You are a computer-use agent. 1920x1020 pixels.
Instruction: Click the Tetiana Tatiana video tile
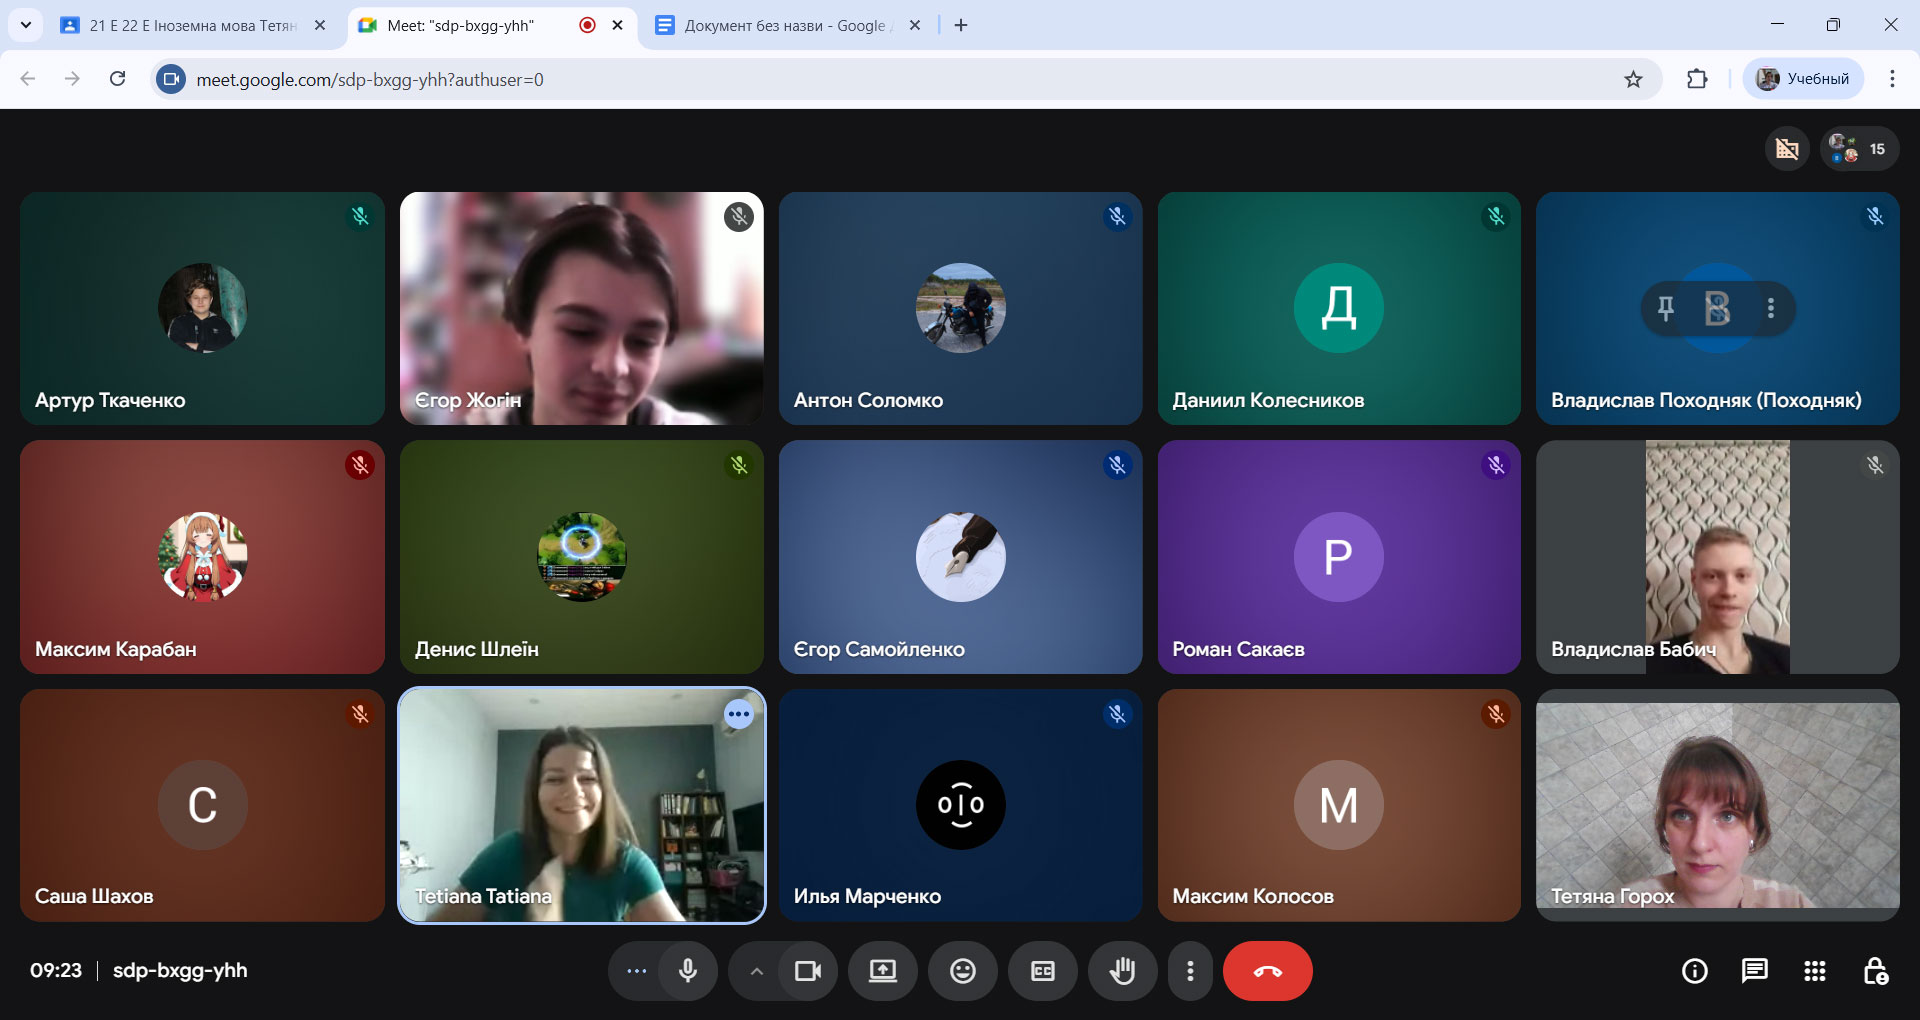[x=582, y=805]
